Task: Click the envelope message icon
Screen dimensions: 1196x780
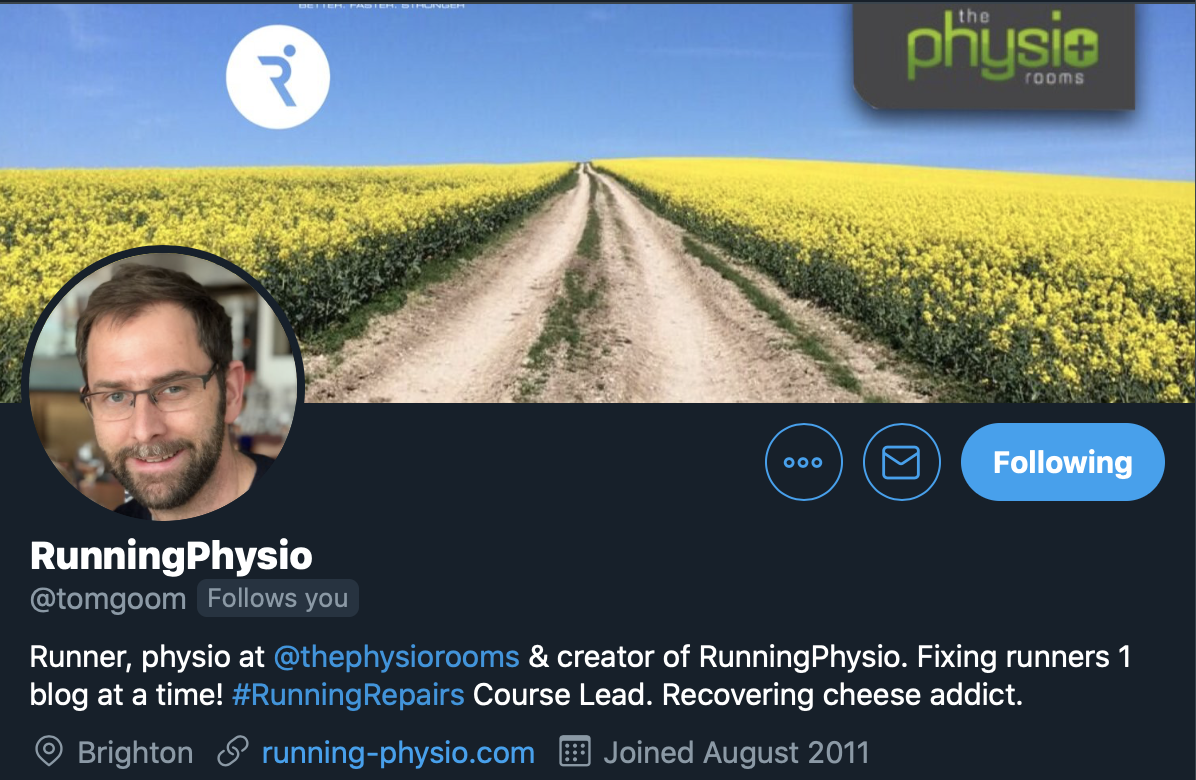Action: (902, 462)
